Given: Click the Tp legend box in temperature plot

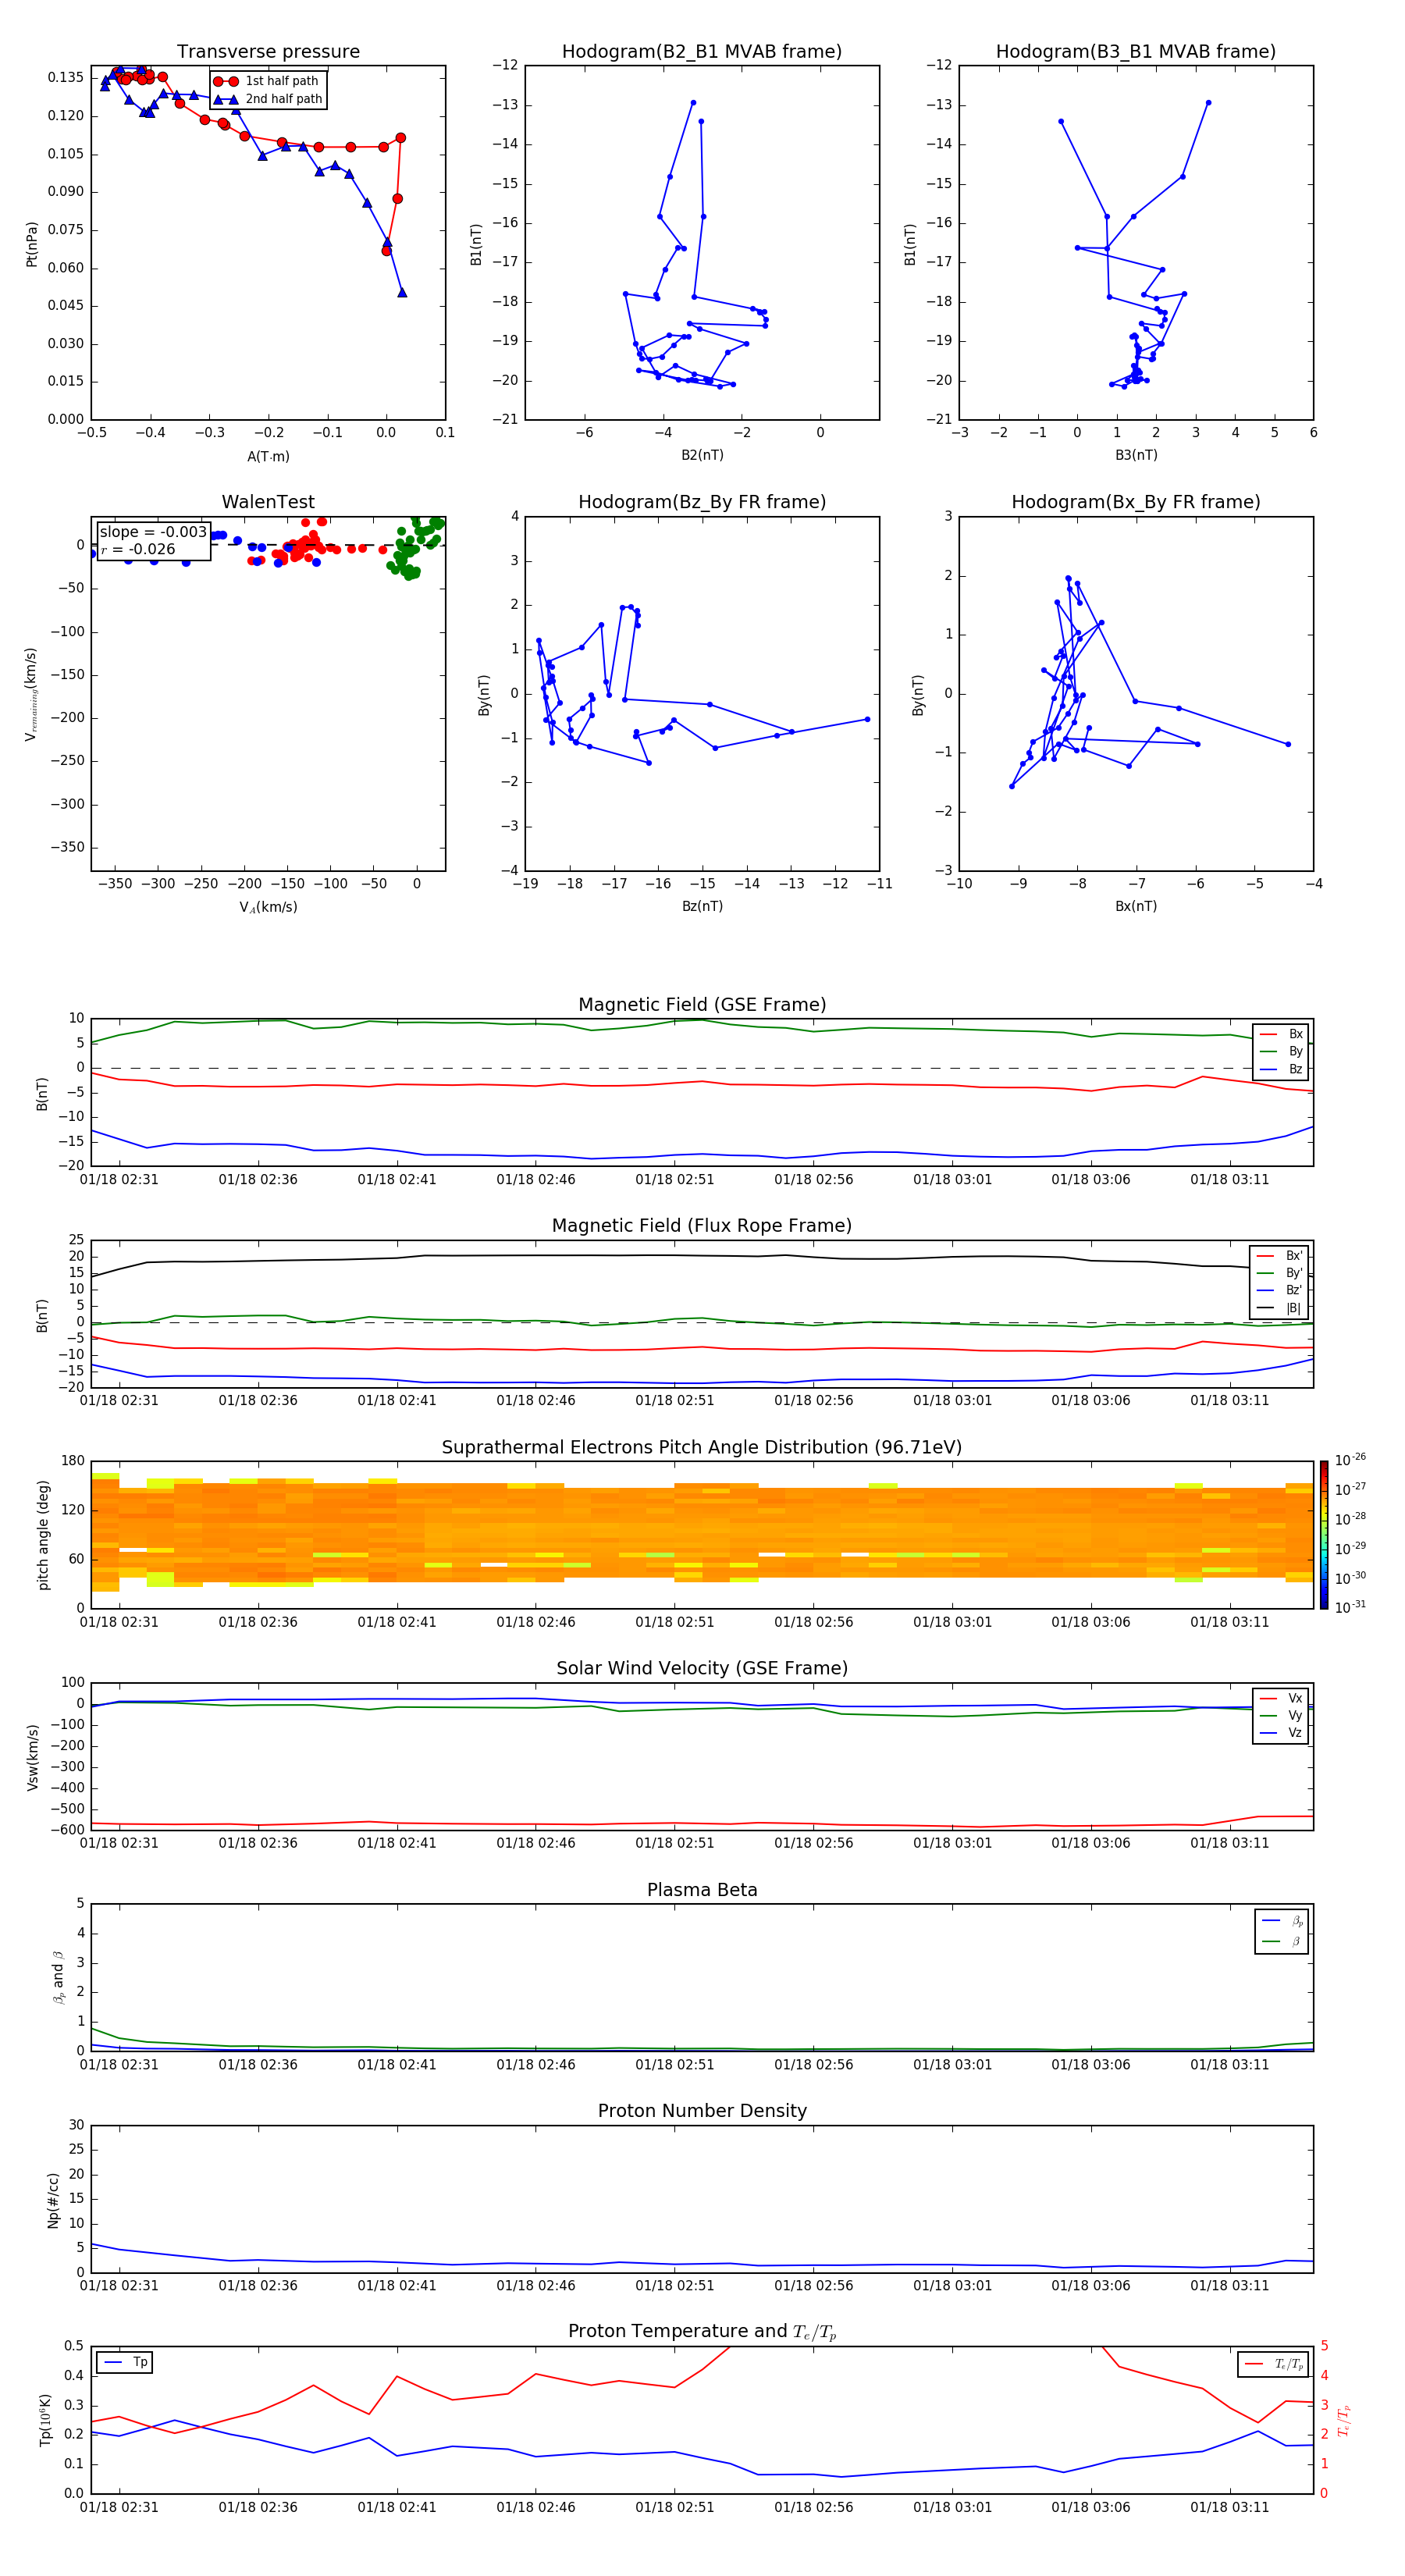Looking at the screenshot, I should (x=125, y=2362).
